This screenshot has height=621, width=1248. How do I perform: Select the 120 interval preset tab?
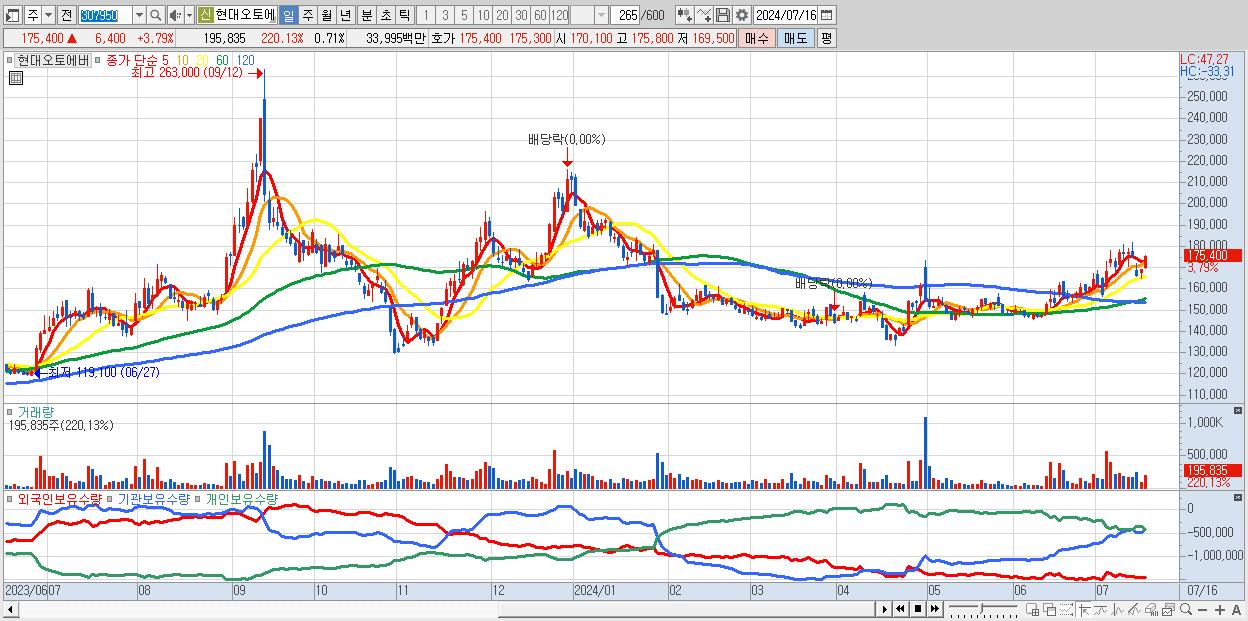click(x=559, y=15)
